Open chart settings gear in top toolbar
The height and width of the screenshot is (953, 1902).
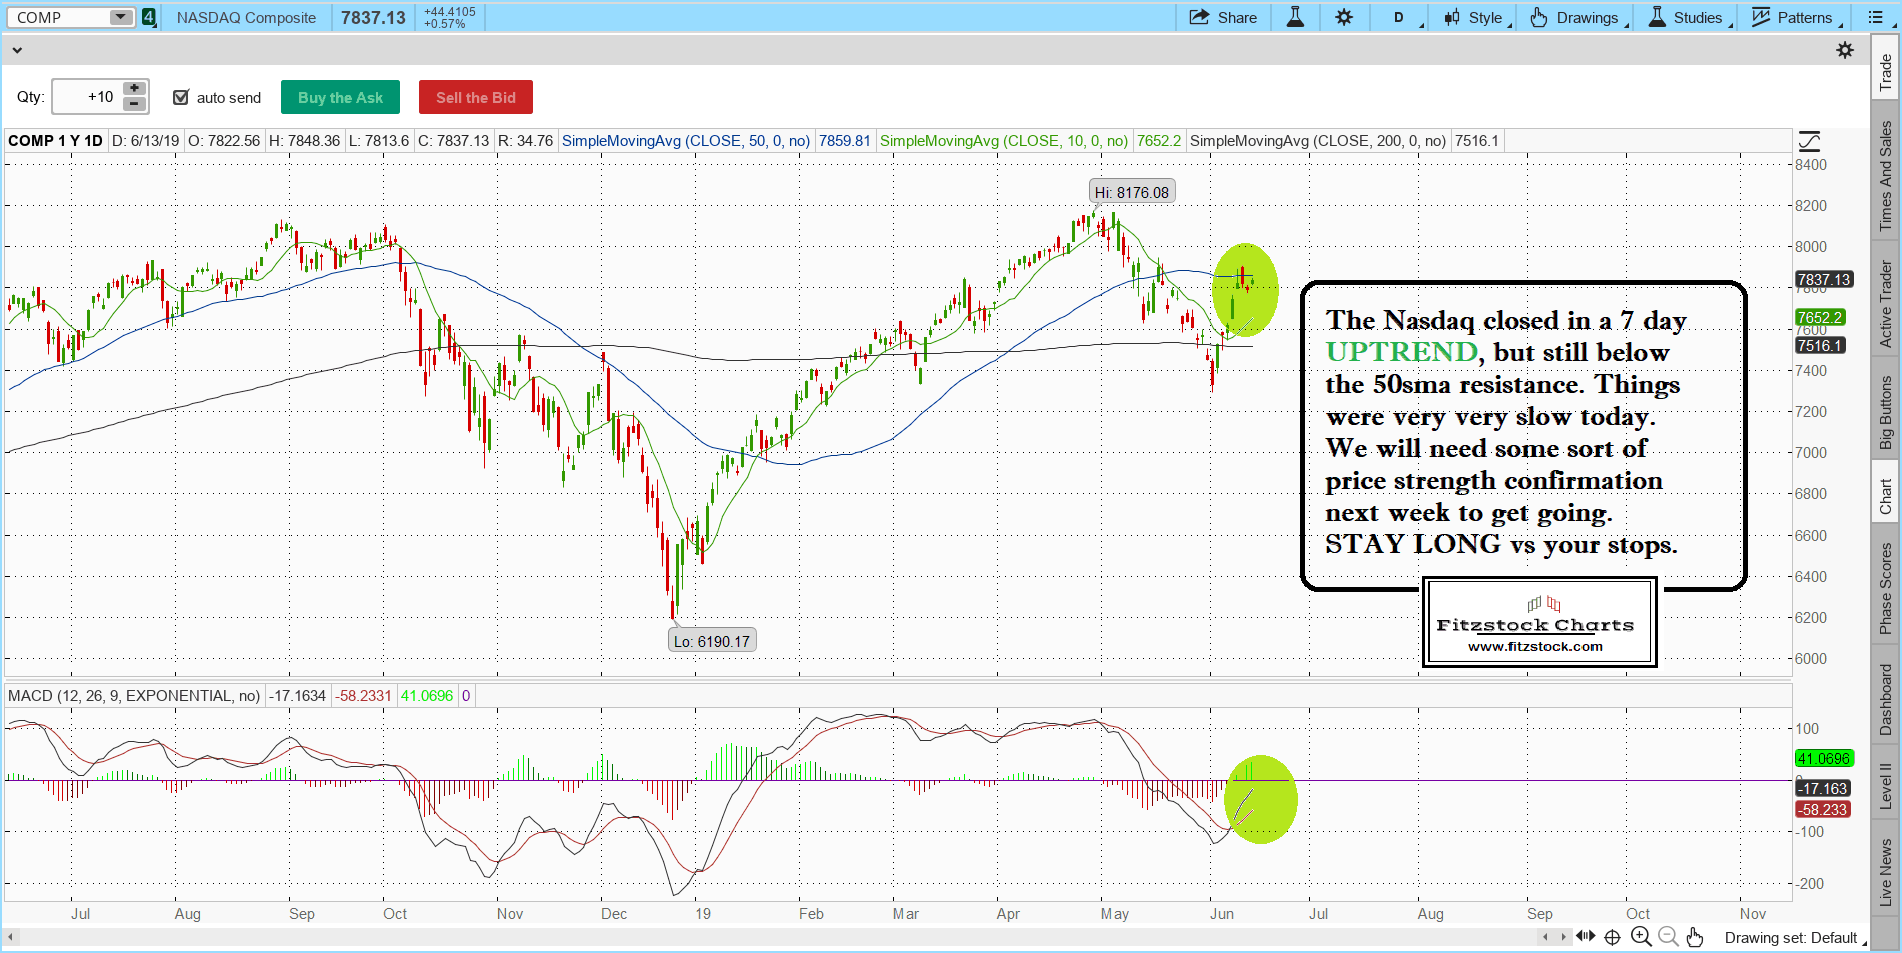tap(1344, 17)
